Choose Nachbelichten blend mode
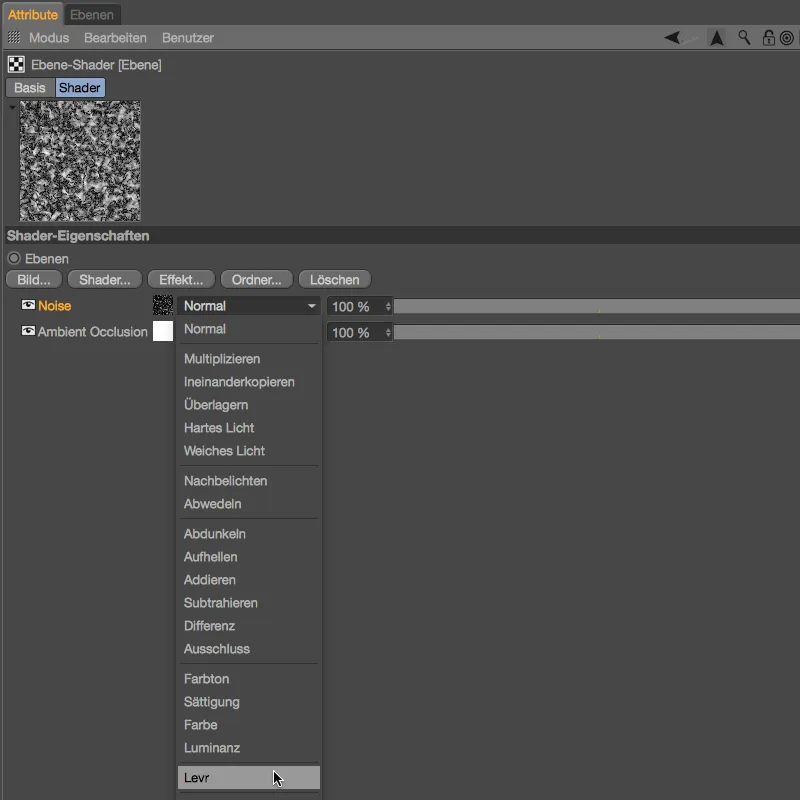 pyautogui.click(x=249, y=481)
